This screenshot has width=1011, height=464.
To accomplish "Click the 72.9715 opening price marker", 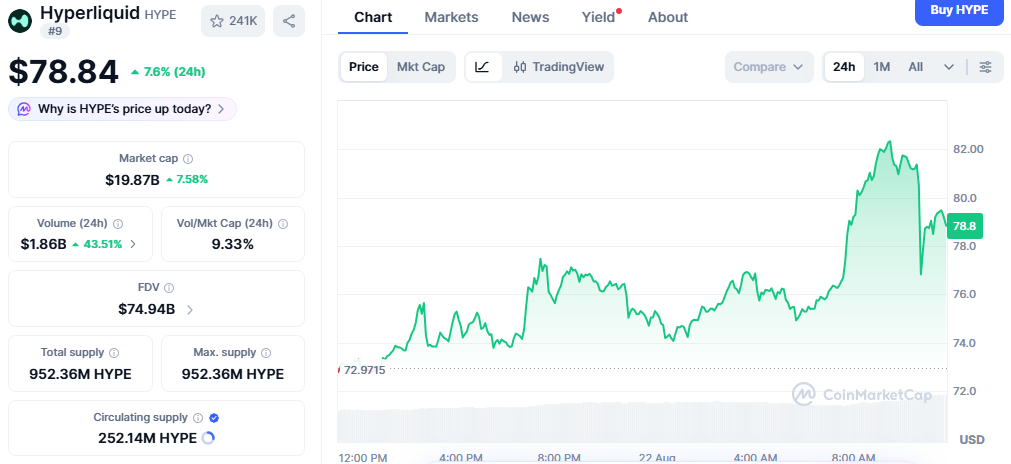I will pyautogui.click(x=364, y=370).
